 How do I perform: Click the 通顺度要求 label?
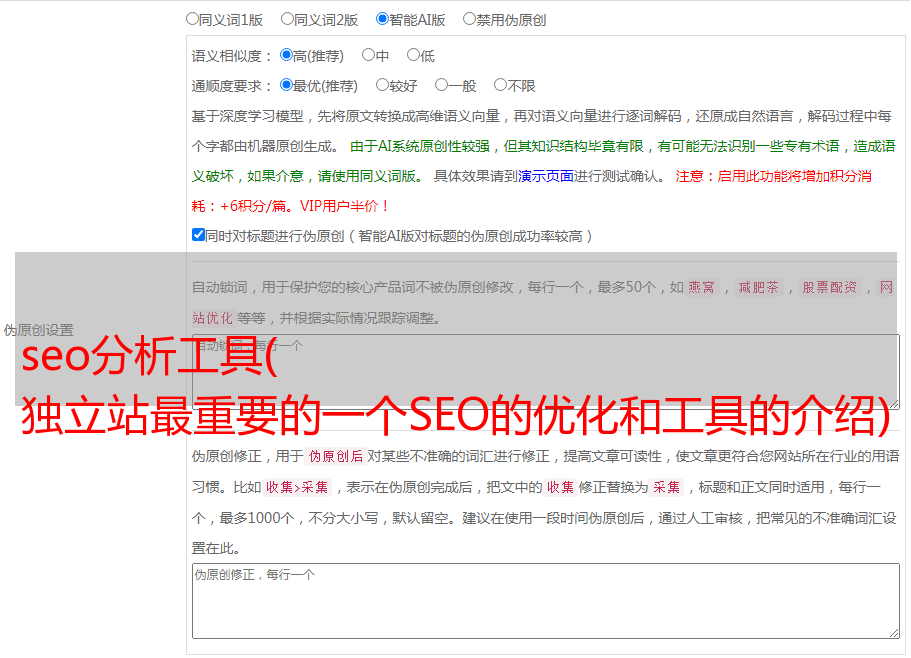[232, 86]
